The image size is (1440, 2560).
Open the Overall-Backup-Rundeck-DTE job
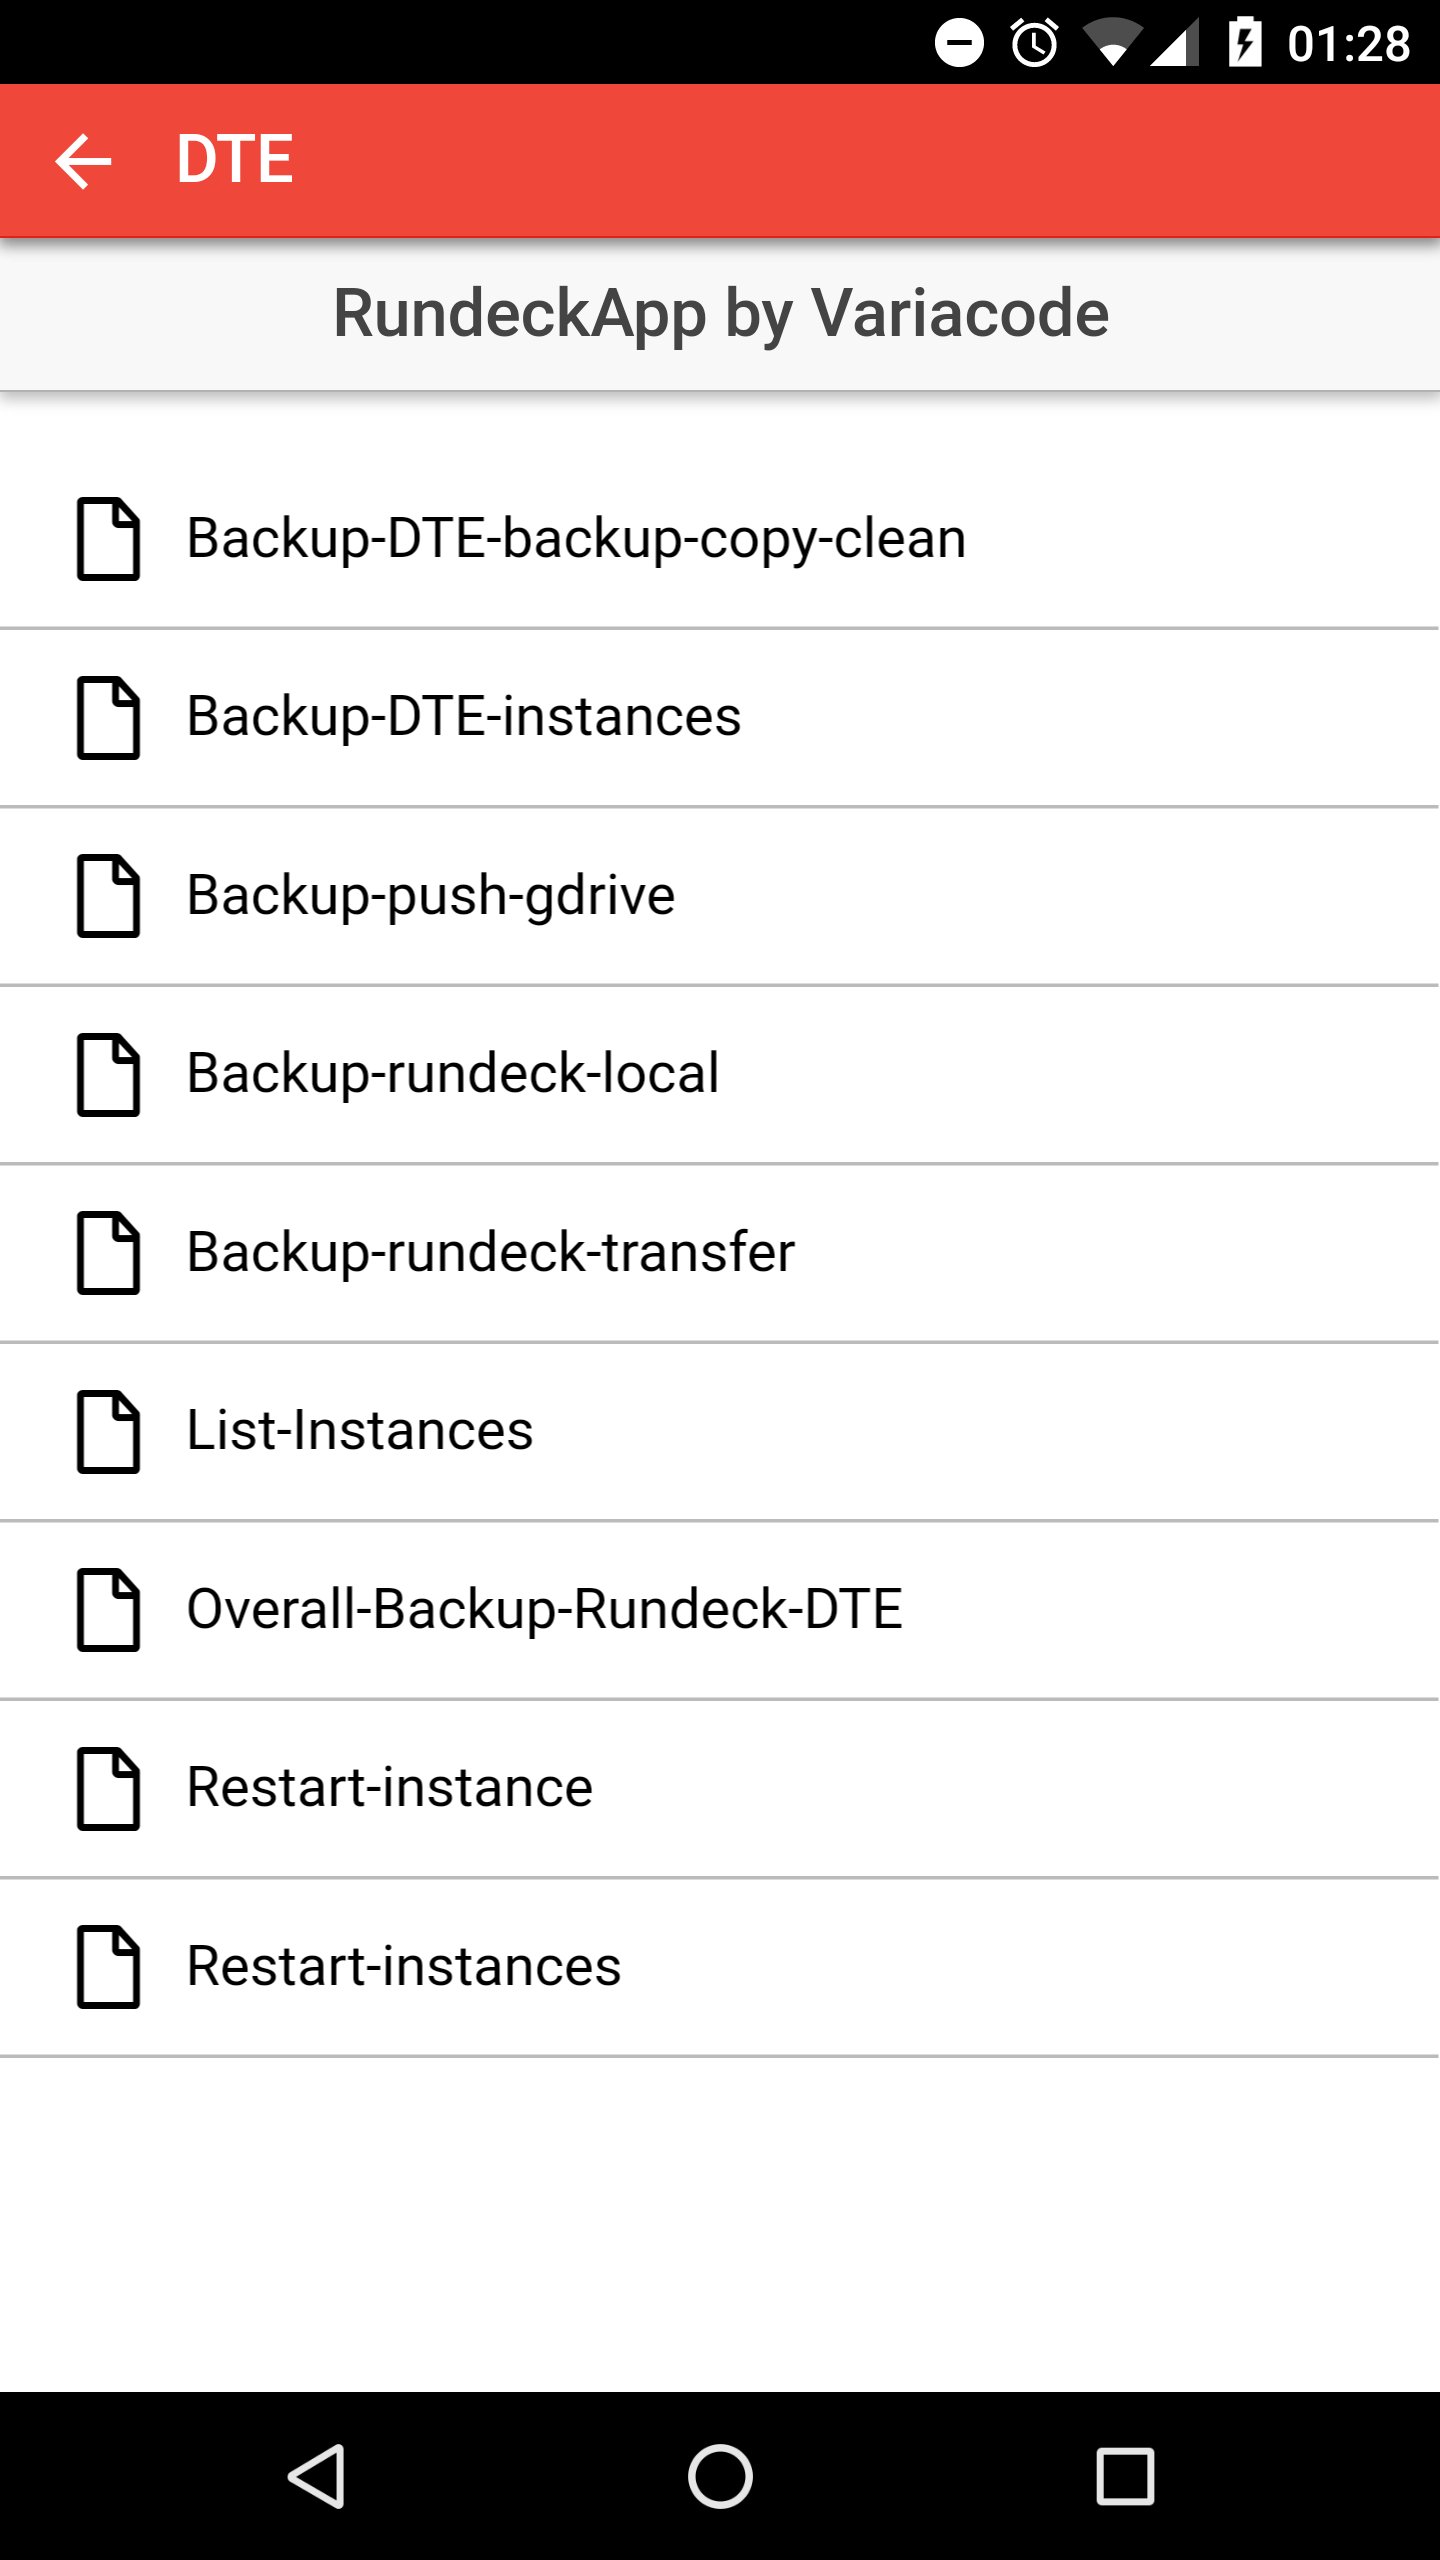click(545, 1610)
